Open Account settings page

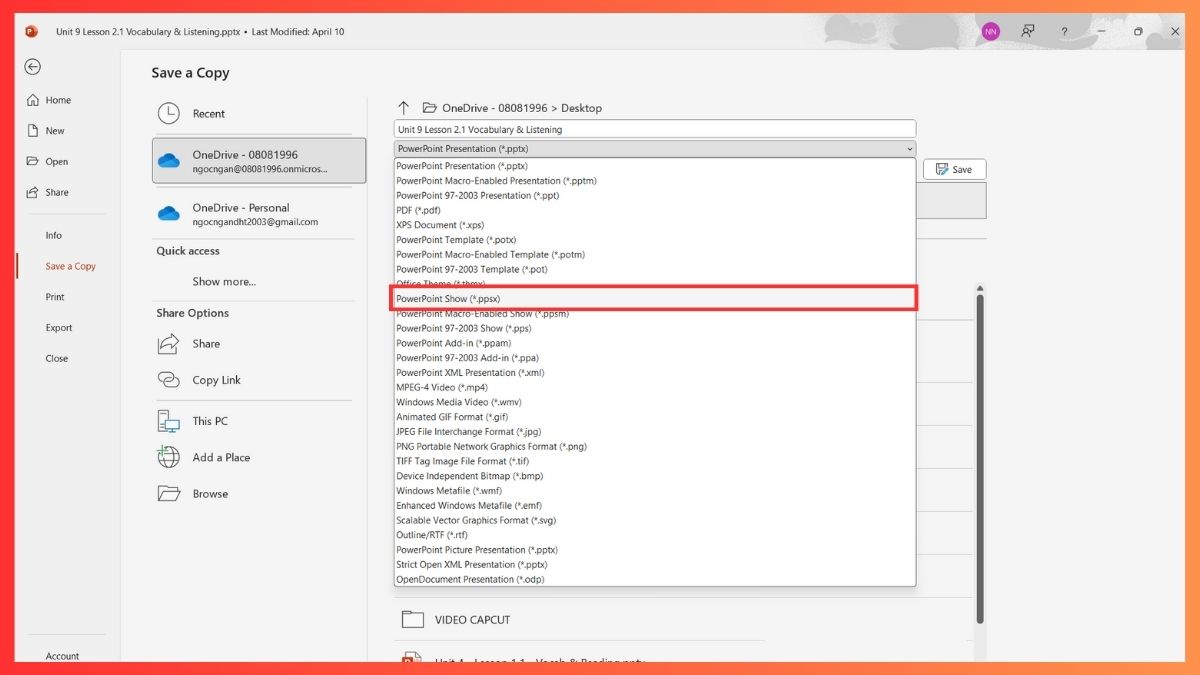(x=62, y=656)
